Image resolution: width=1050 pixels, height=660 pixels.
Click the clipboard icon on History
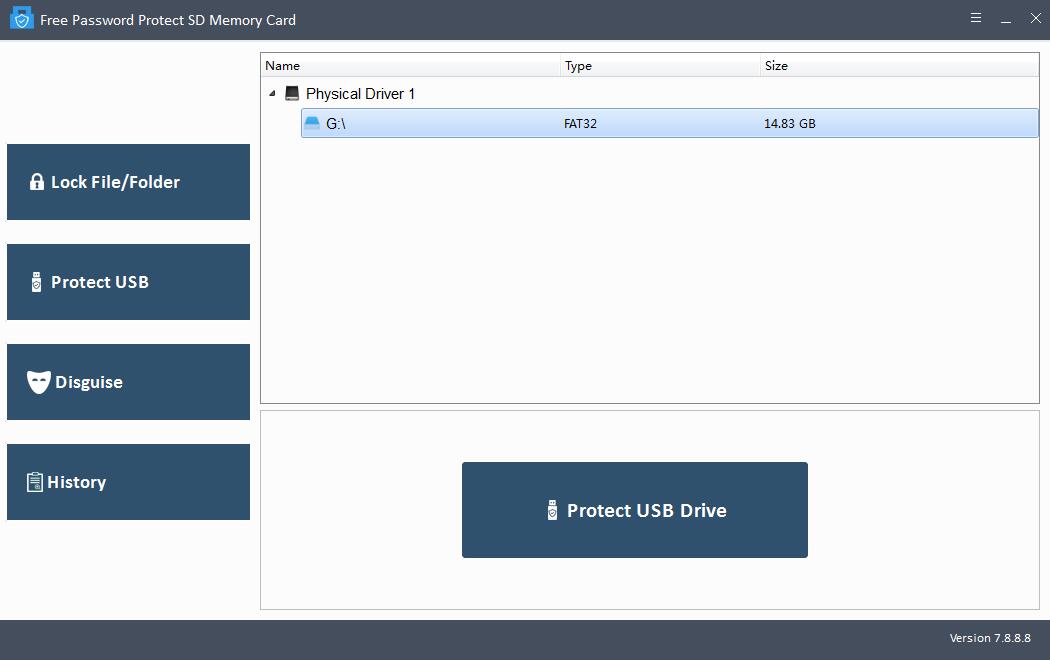point(35,482)
